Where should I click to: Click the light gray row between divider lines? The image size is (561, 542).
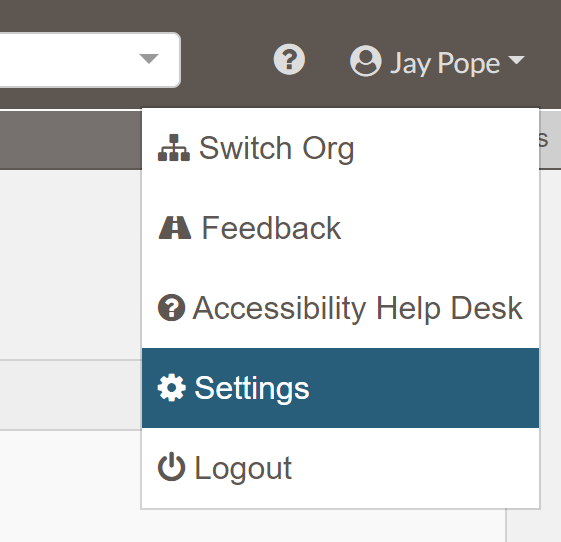pyautogui.click(x=71, y=395)
